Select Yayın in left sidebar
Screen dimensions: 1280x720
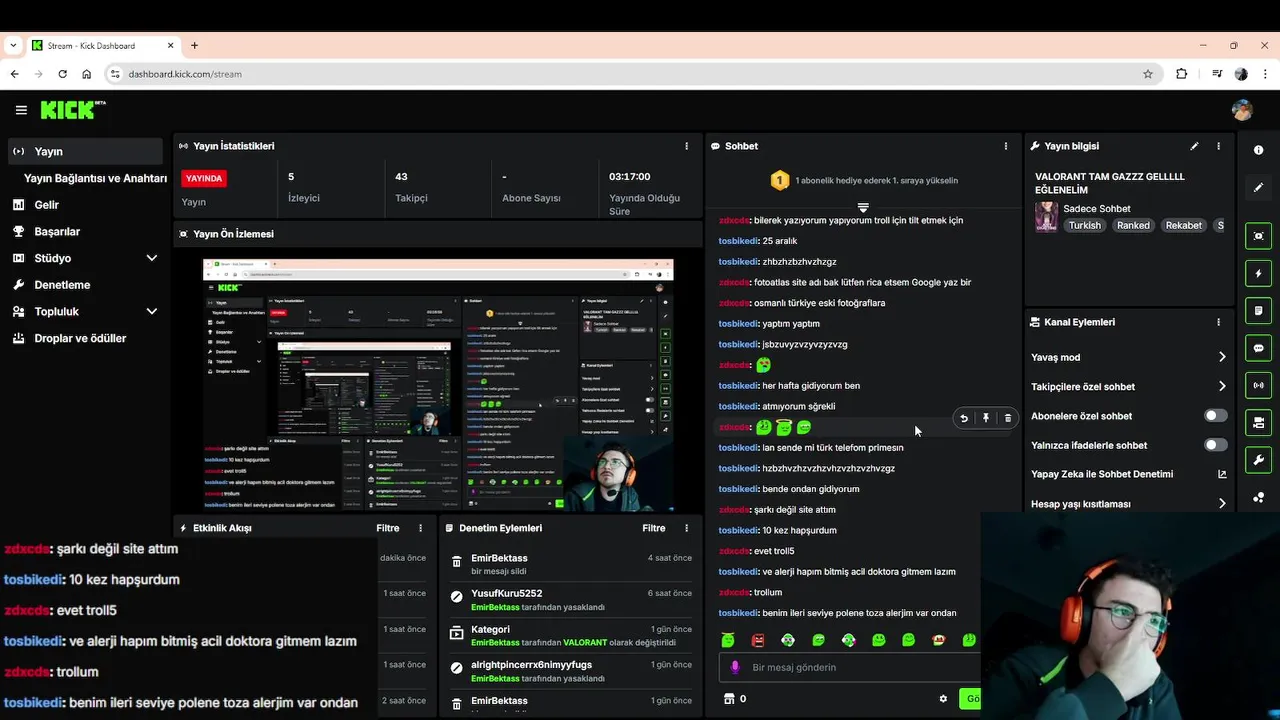tap(85, 151)
